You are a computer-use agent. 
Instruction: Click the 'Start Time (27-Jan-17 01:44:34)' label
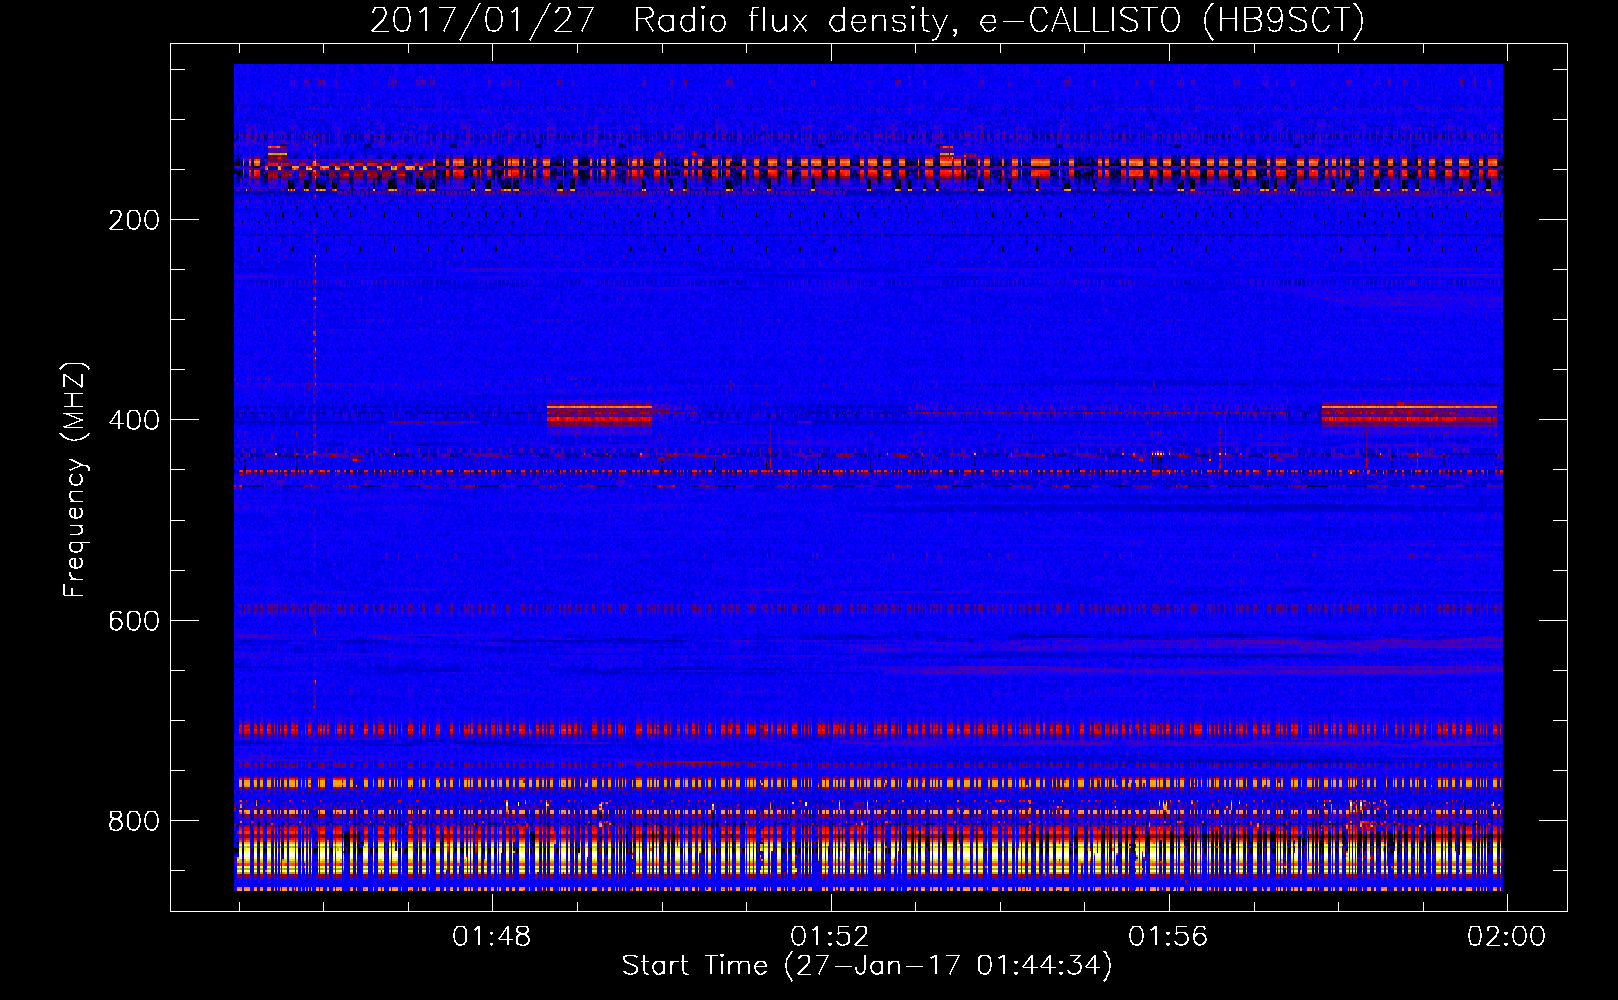pos(867,966)
